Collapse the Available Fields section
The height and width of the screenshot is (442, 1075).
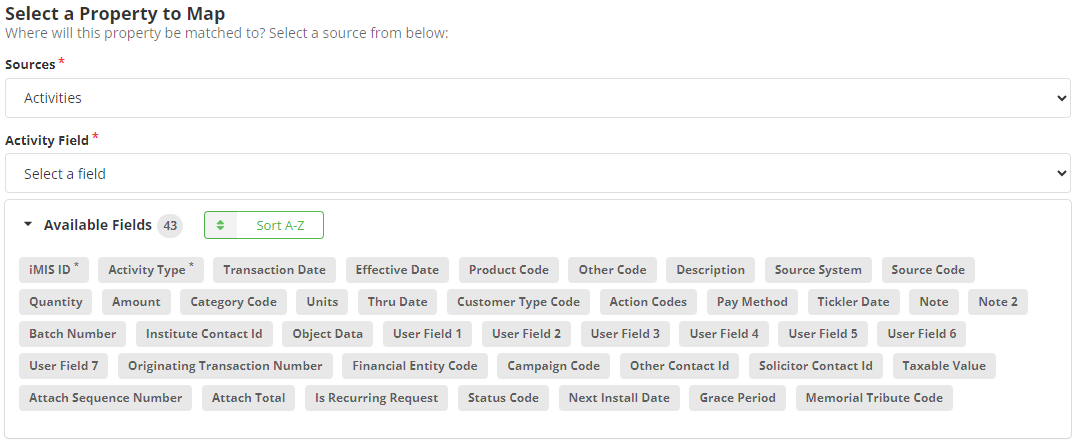click(28, 225)
